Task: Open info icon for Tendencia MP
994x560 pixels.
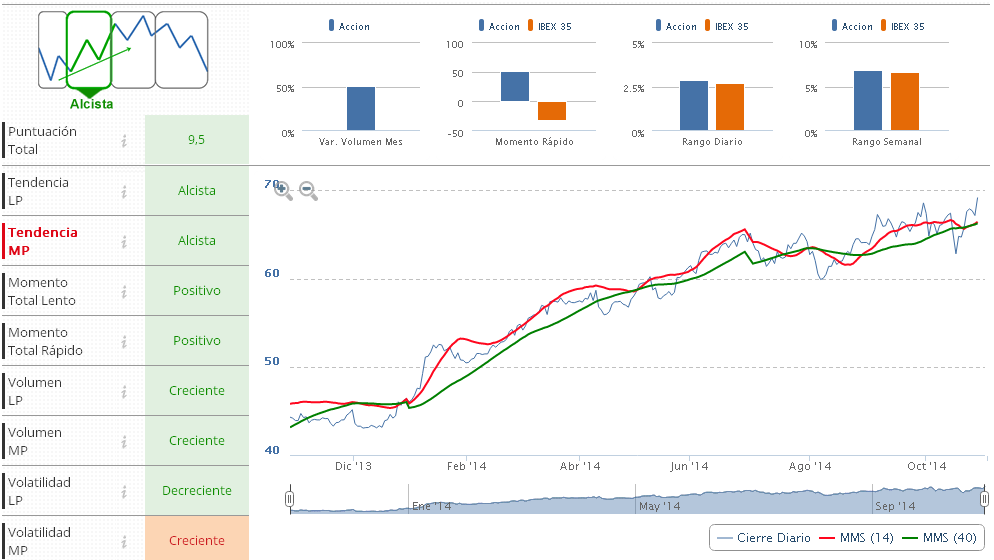Action: 124,241
